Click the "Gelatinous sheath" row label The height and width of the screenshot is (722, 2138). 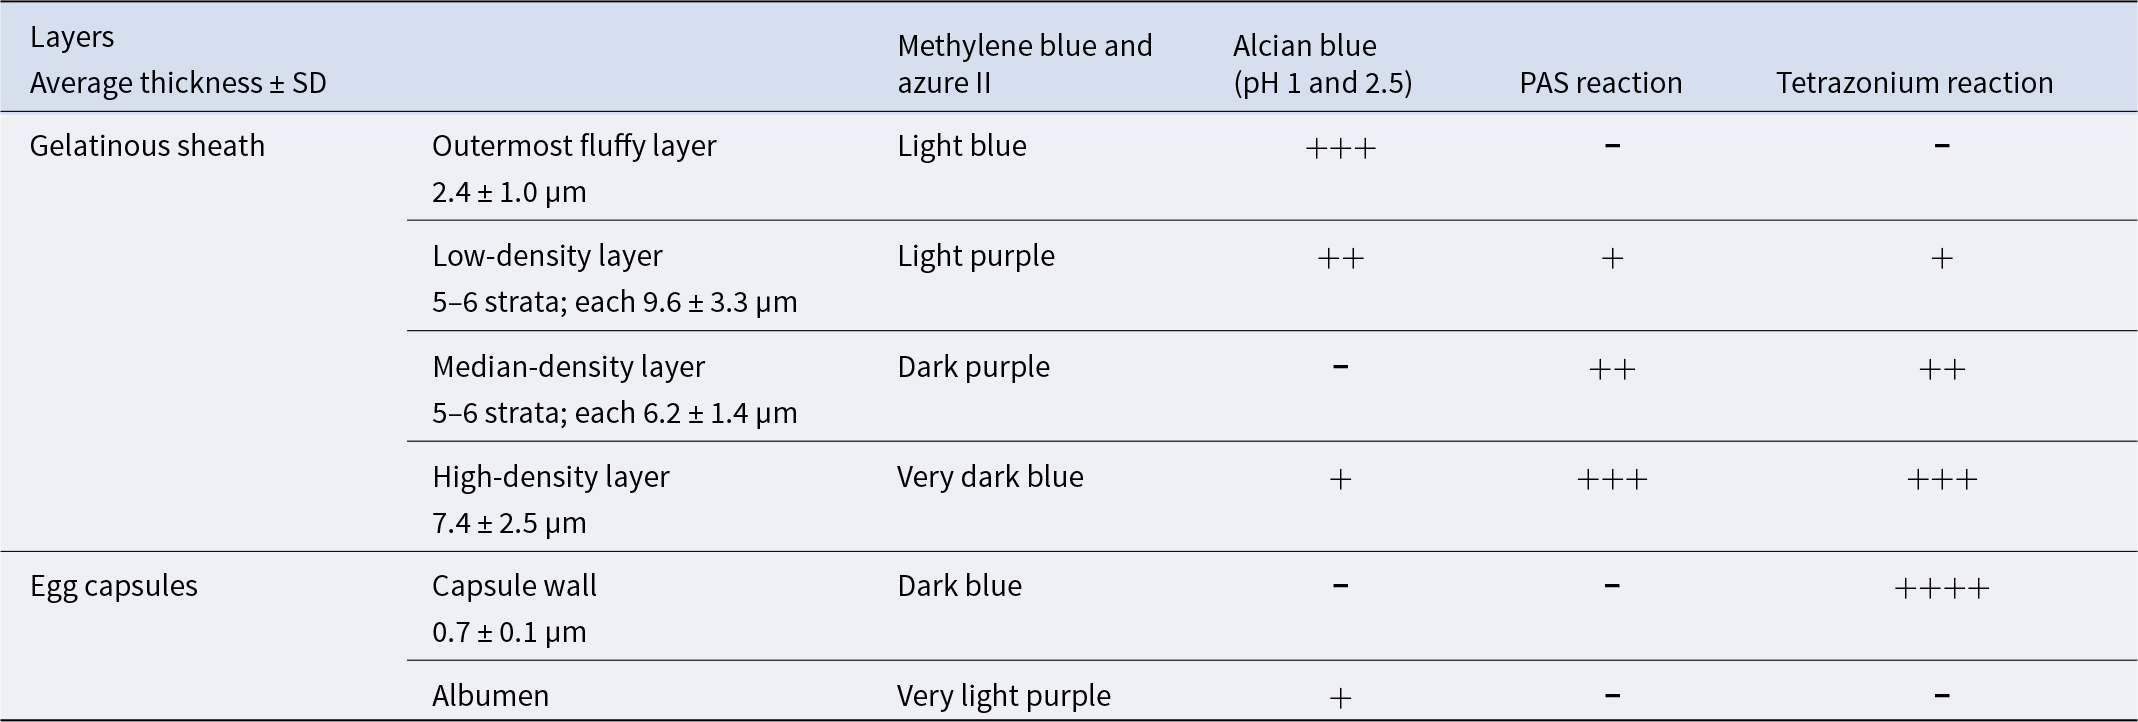[147, 146]
